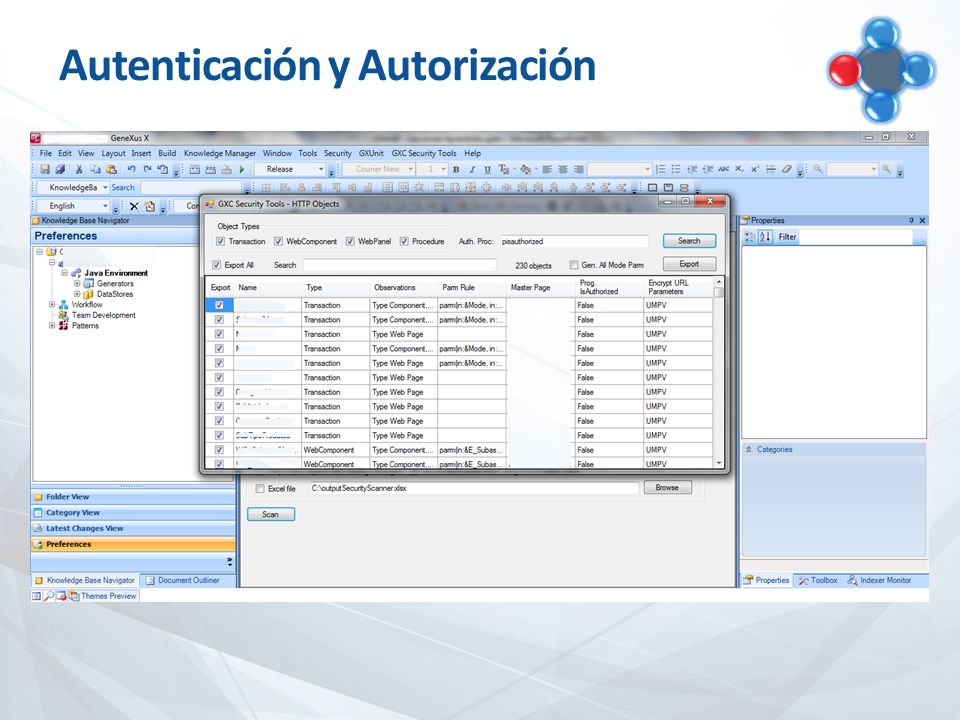Viewport: 960px width, 720px height.
Task: Expand the Generators tree node
Action: 77,283
